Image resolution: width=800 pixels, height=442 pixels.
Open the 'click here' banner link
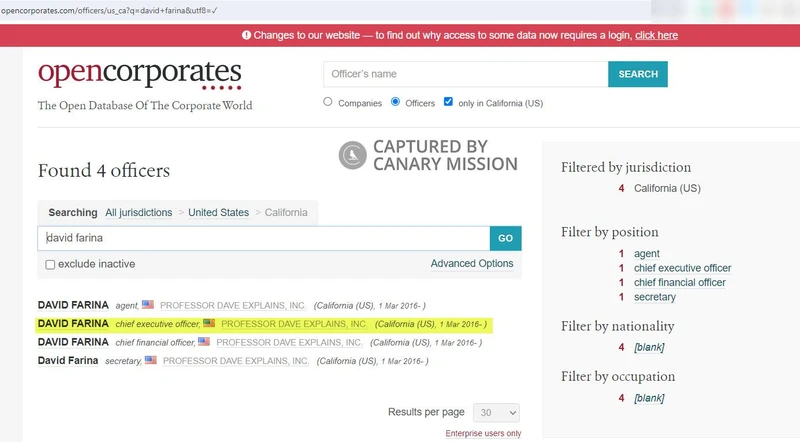(x=656, y=35)
